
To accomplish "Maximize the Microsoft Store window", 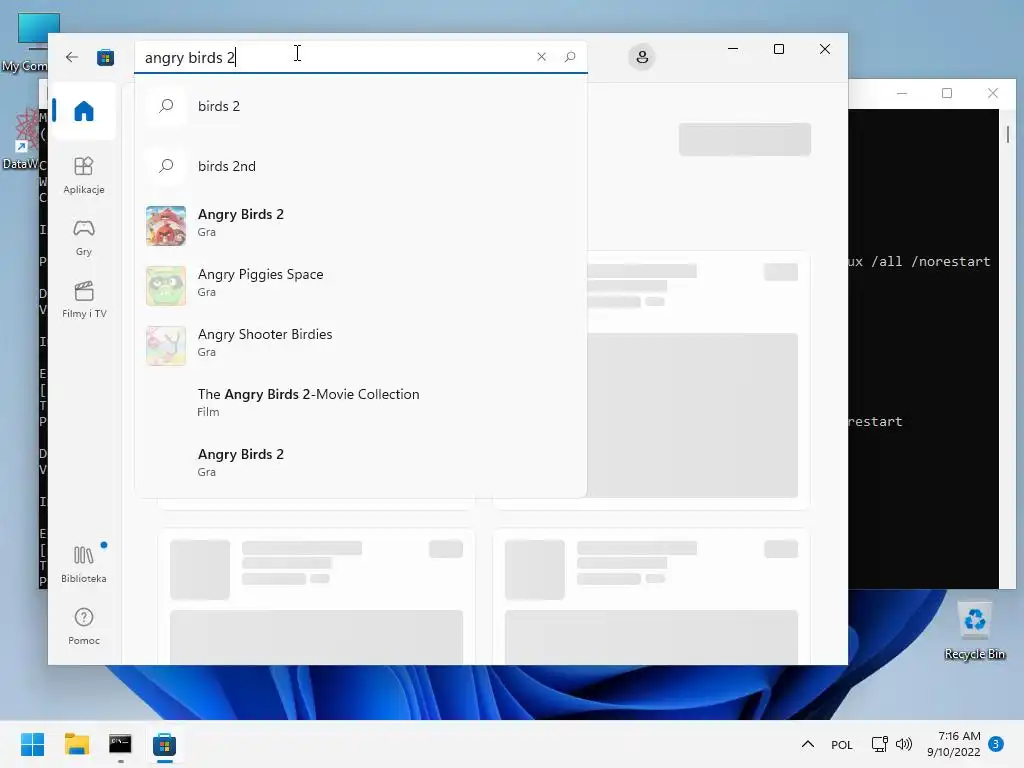I will (778, 49).
